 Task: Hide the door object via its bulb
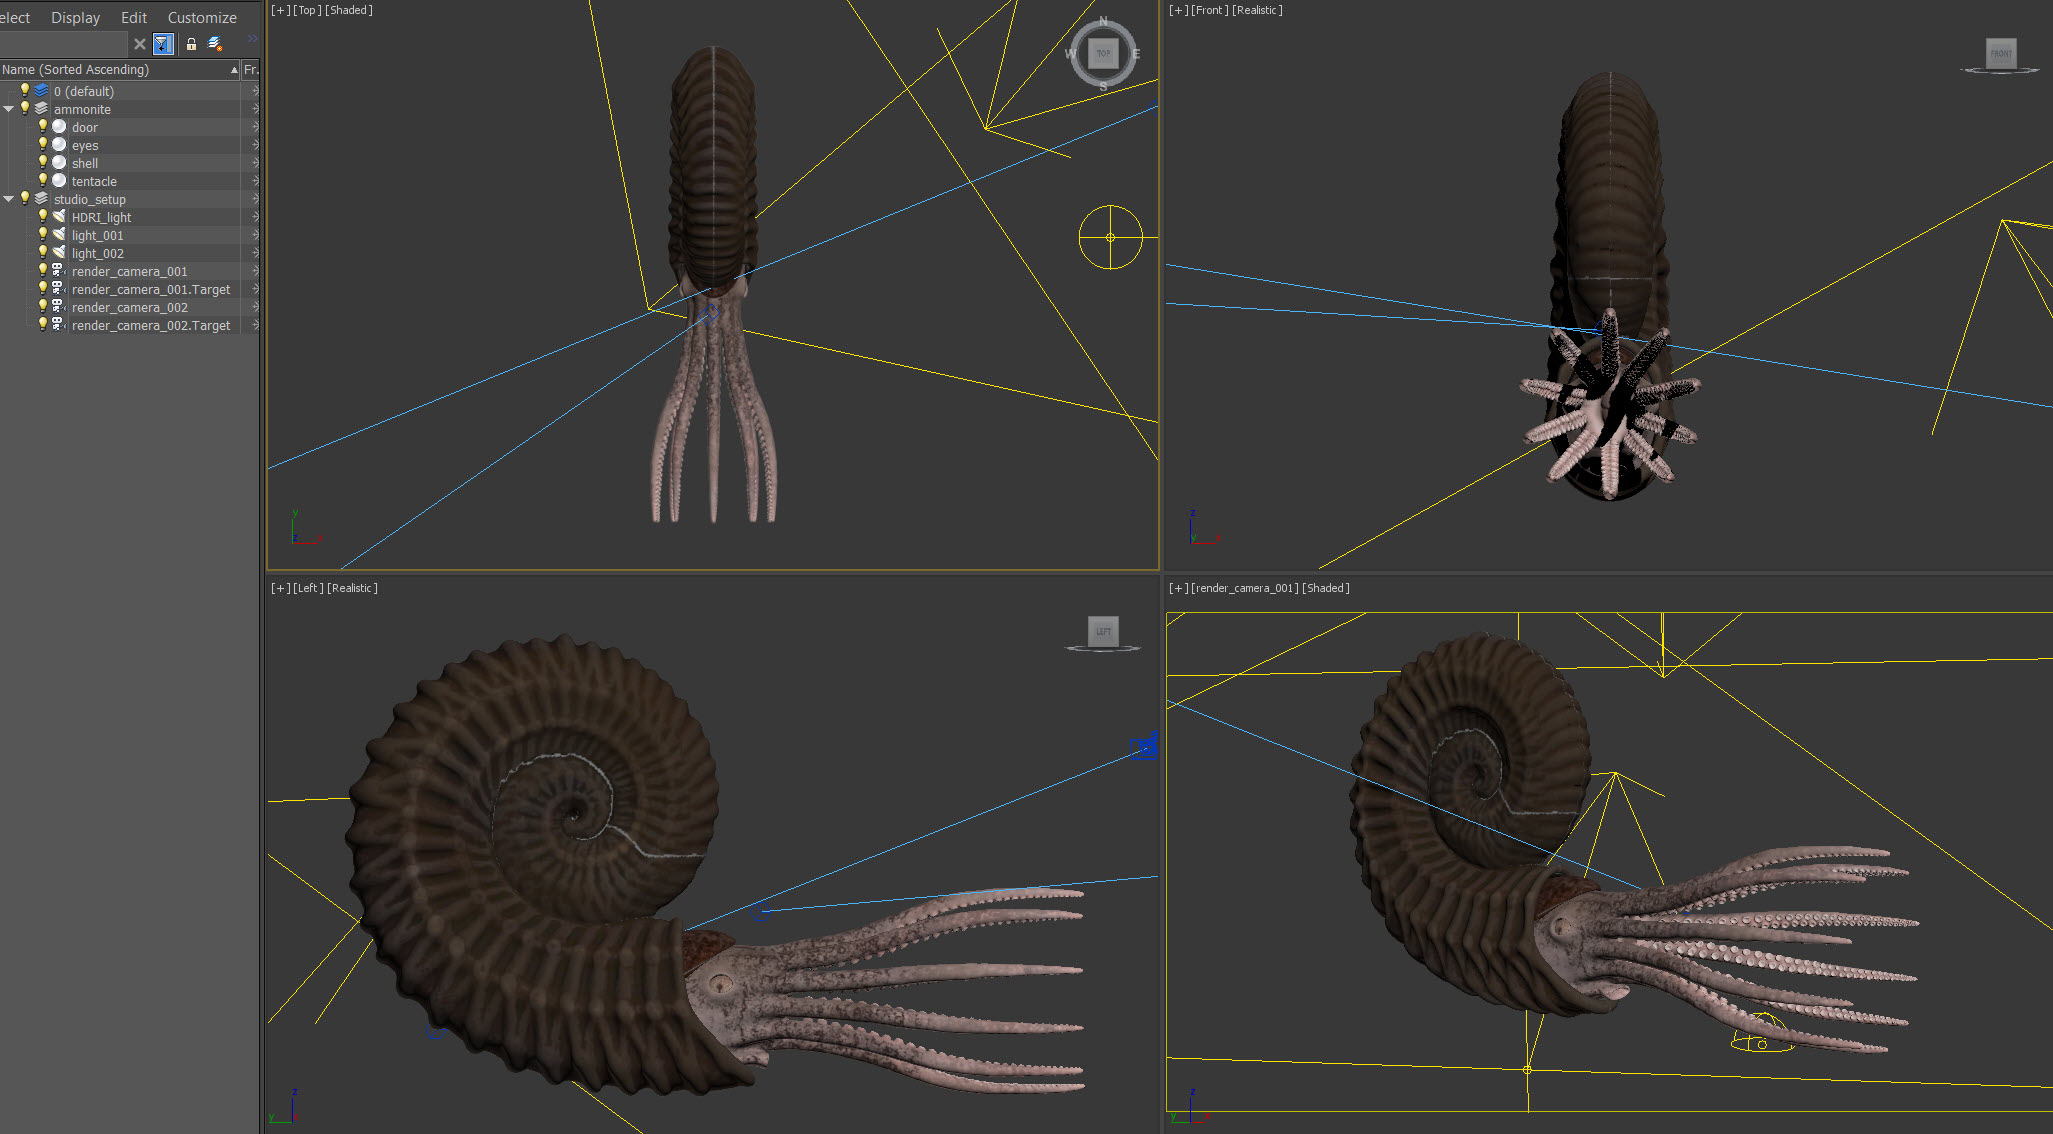point(43,126)
